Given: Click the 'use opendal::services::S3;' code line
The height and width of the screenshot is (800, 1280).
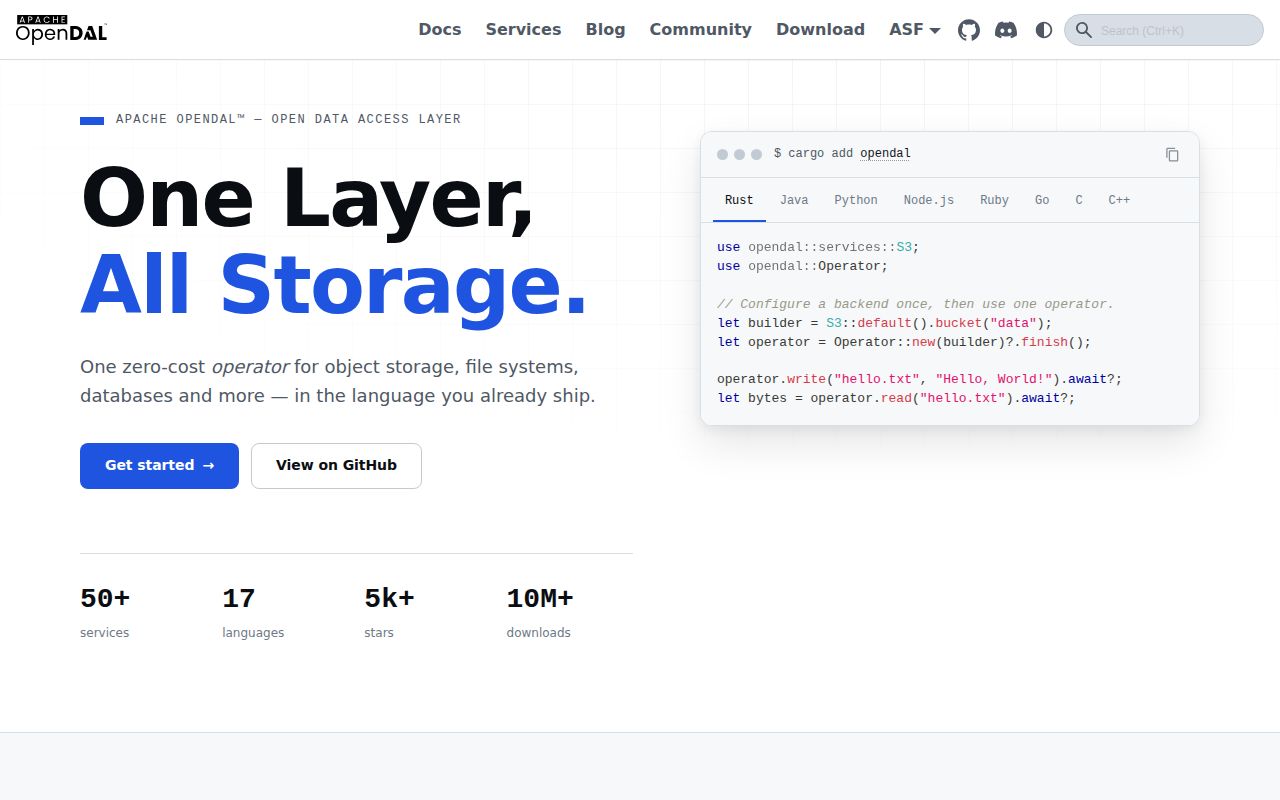Looking at the screenshot, I should click(x=817, y=247).
